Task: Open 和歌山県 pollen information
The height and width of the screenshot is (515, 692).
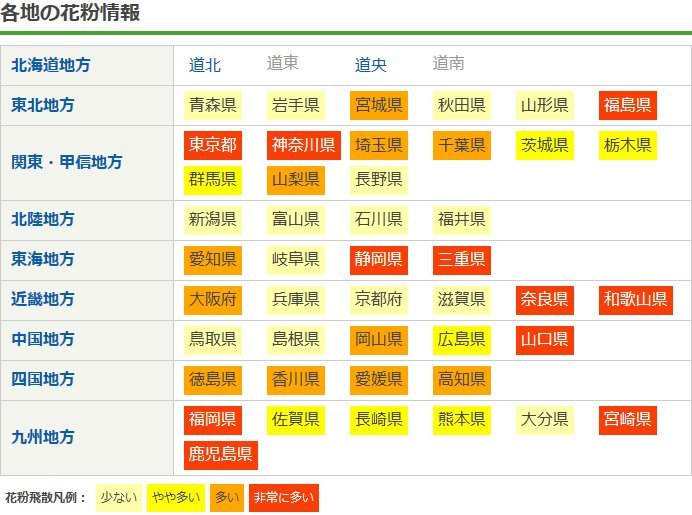Action: click(x=635, y=300)
